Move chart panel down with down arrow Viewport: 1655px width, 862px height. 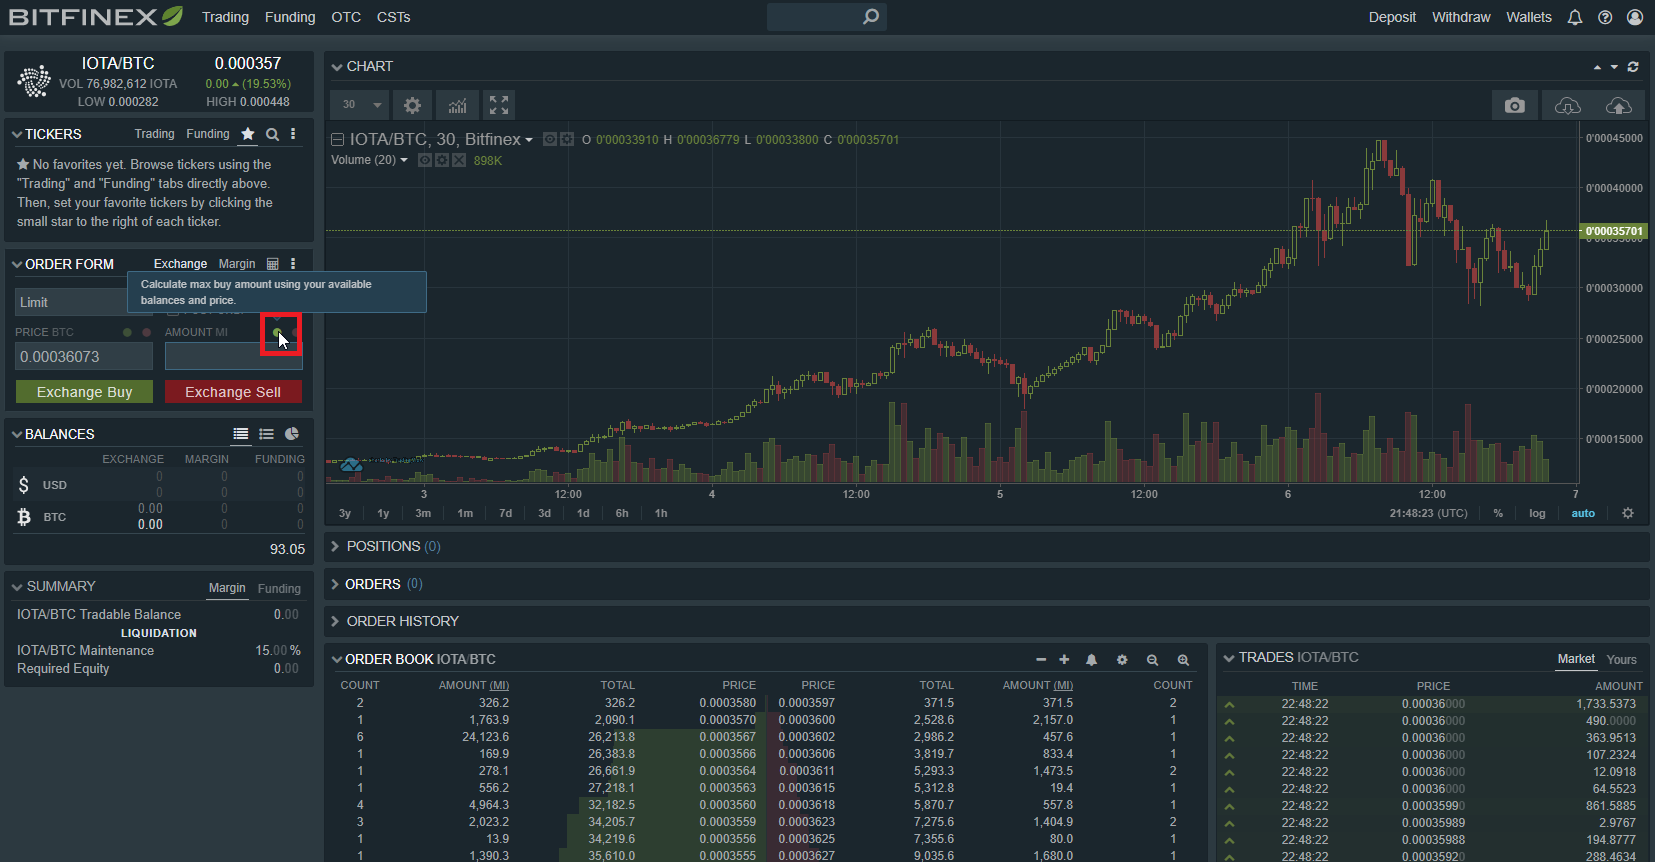point(1614,67)
